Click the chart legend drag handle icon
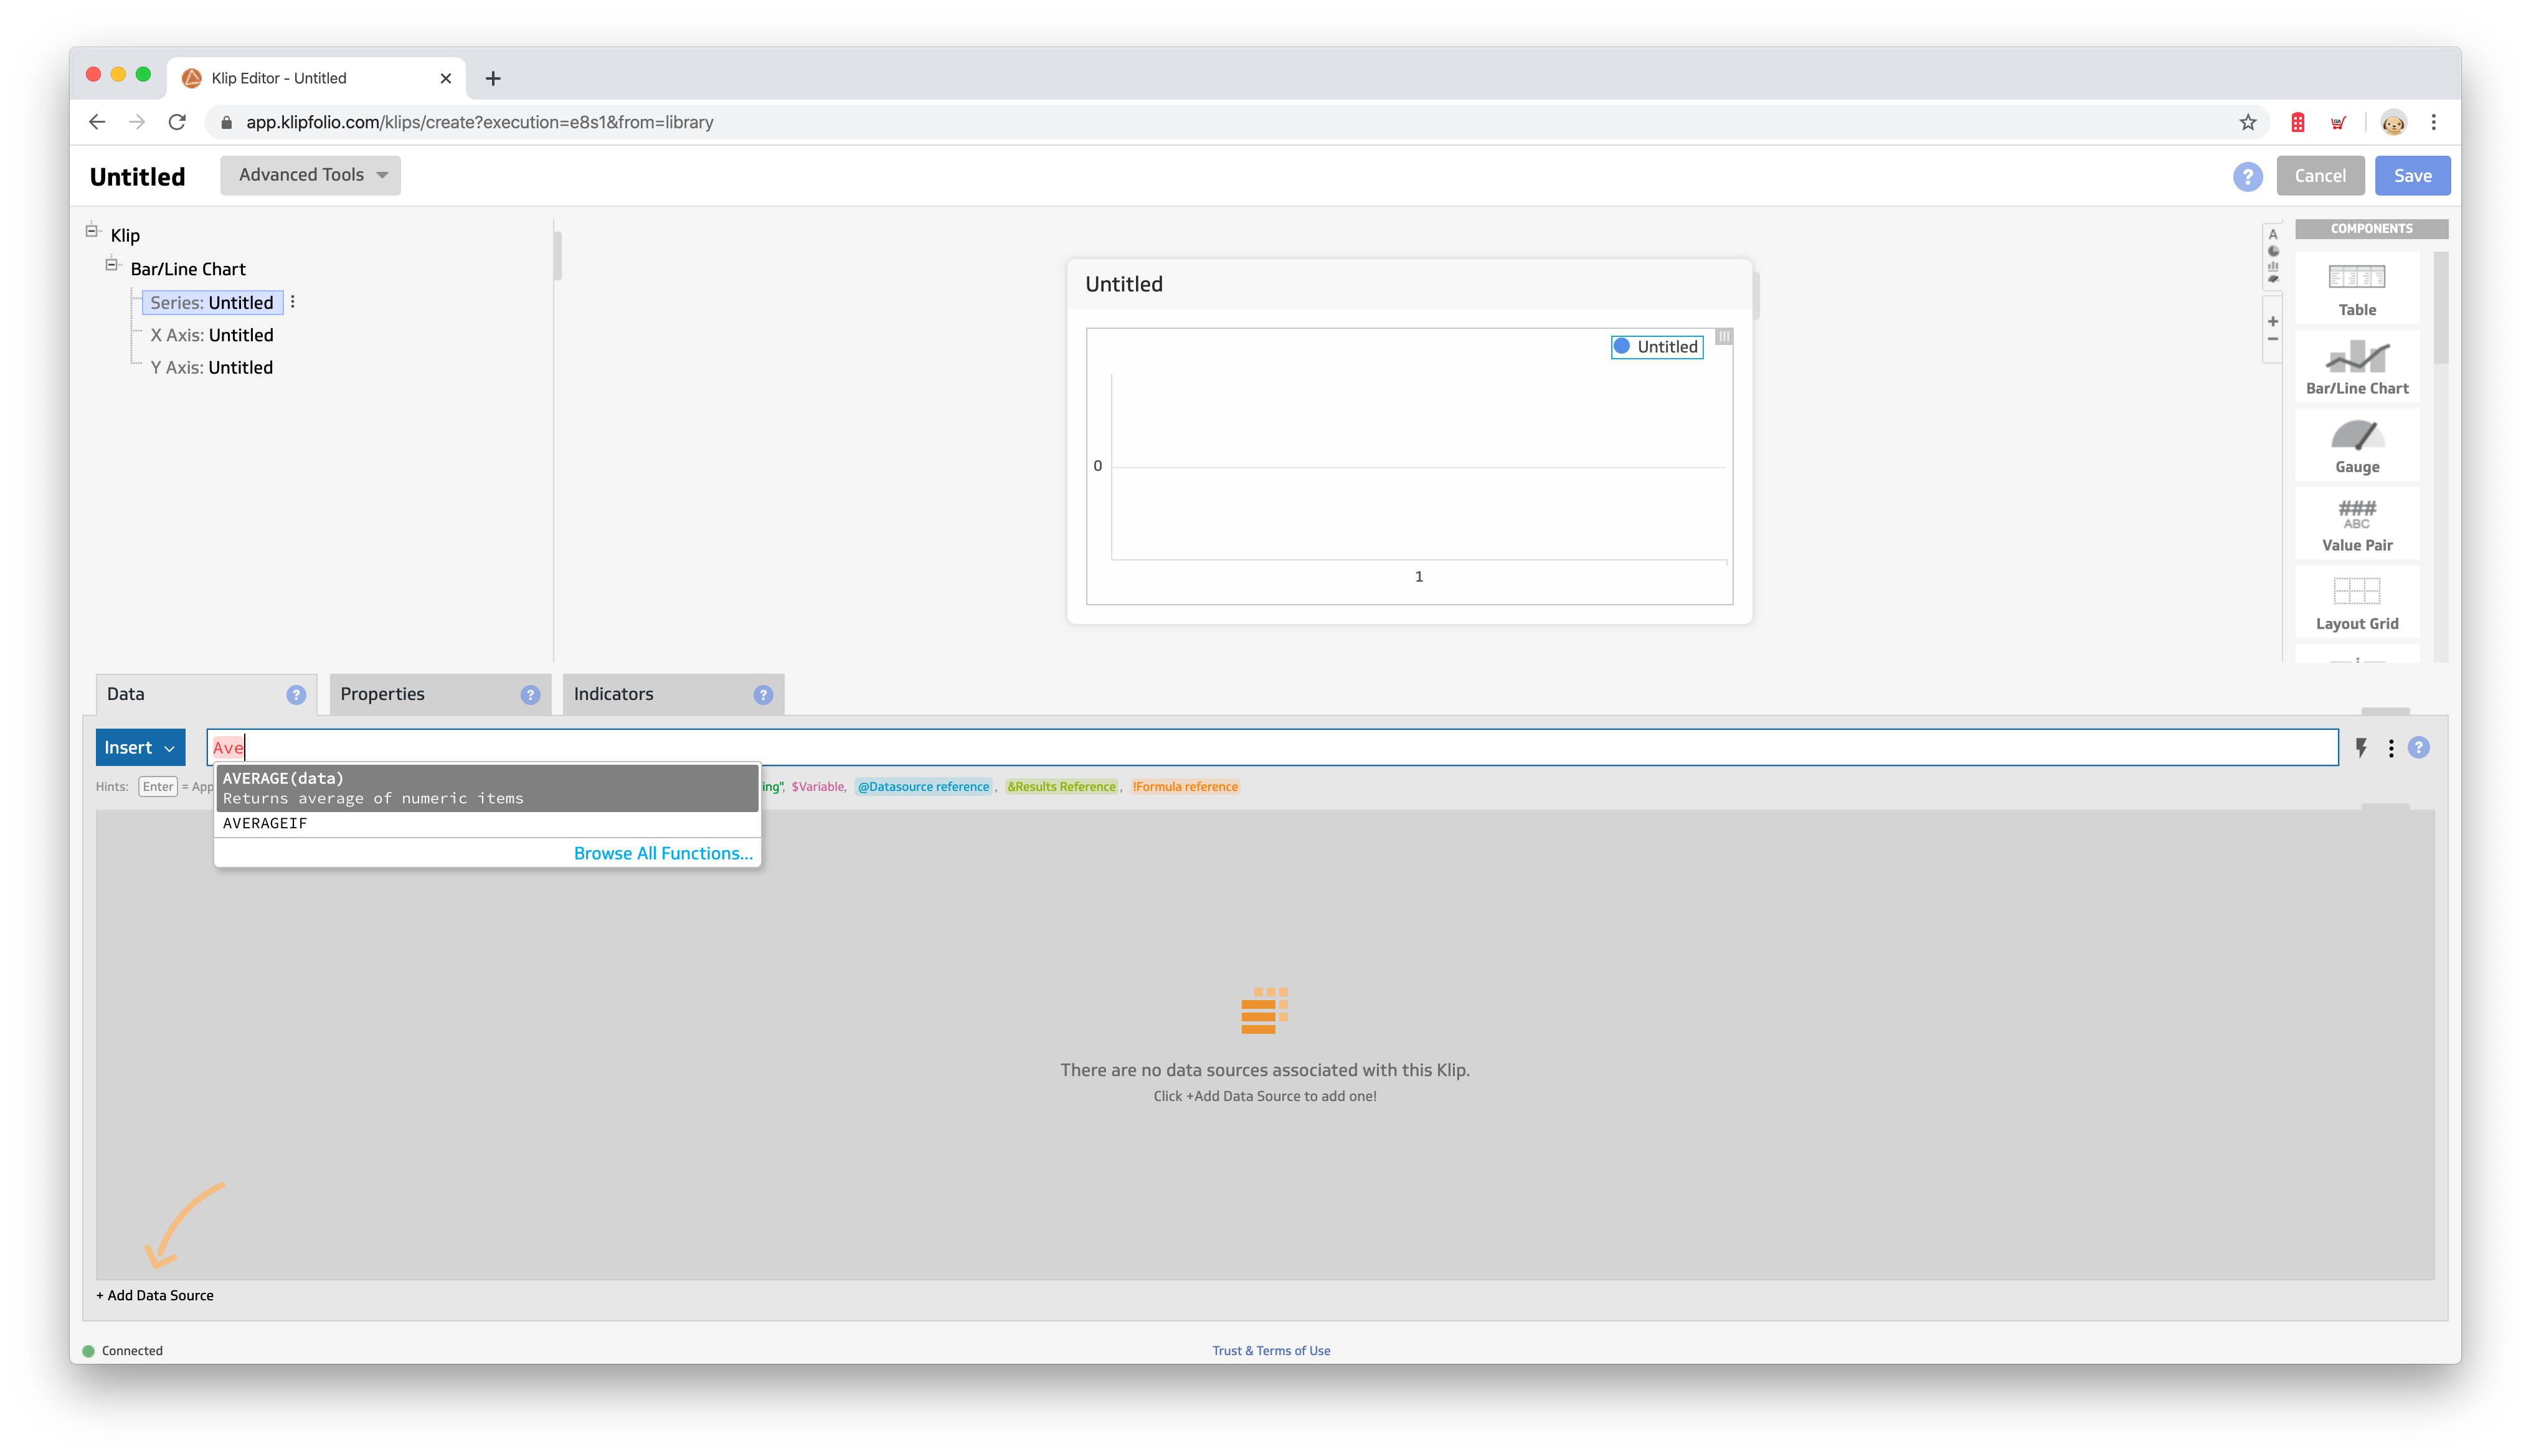Screen dimensions: 2531x1456 pos(1723,337)
